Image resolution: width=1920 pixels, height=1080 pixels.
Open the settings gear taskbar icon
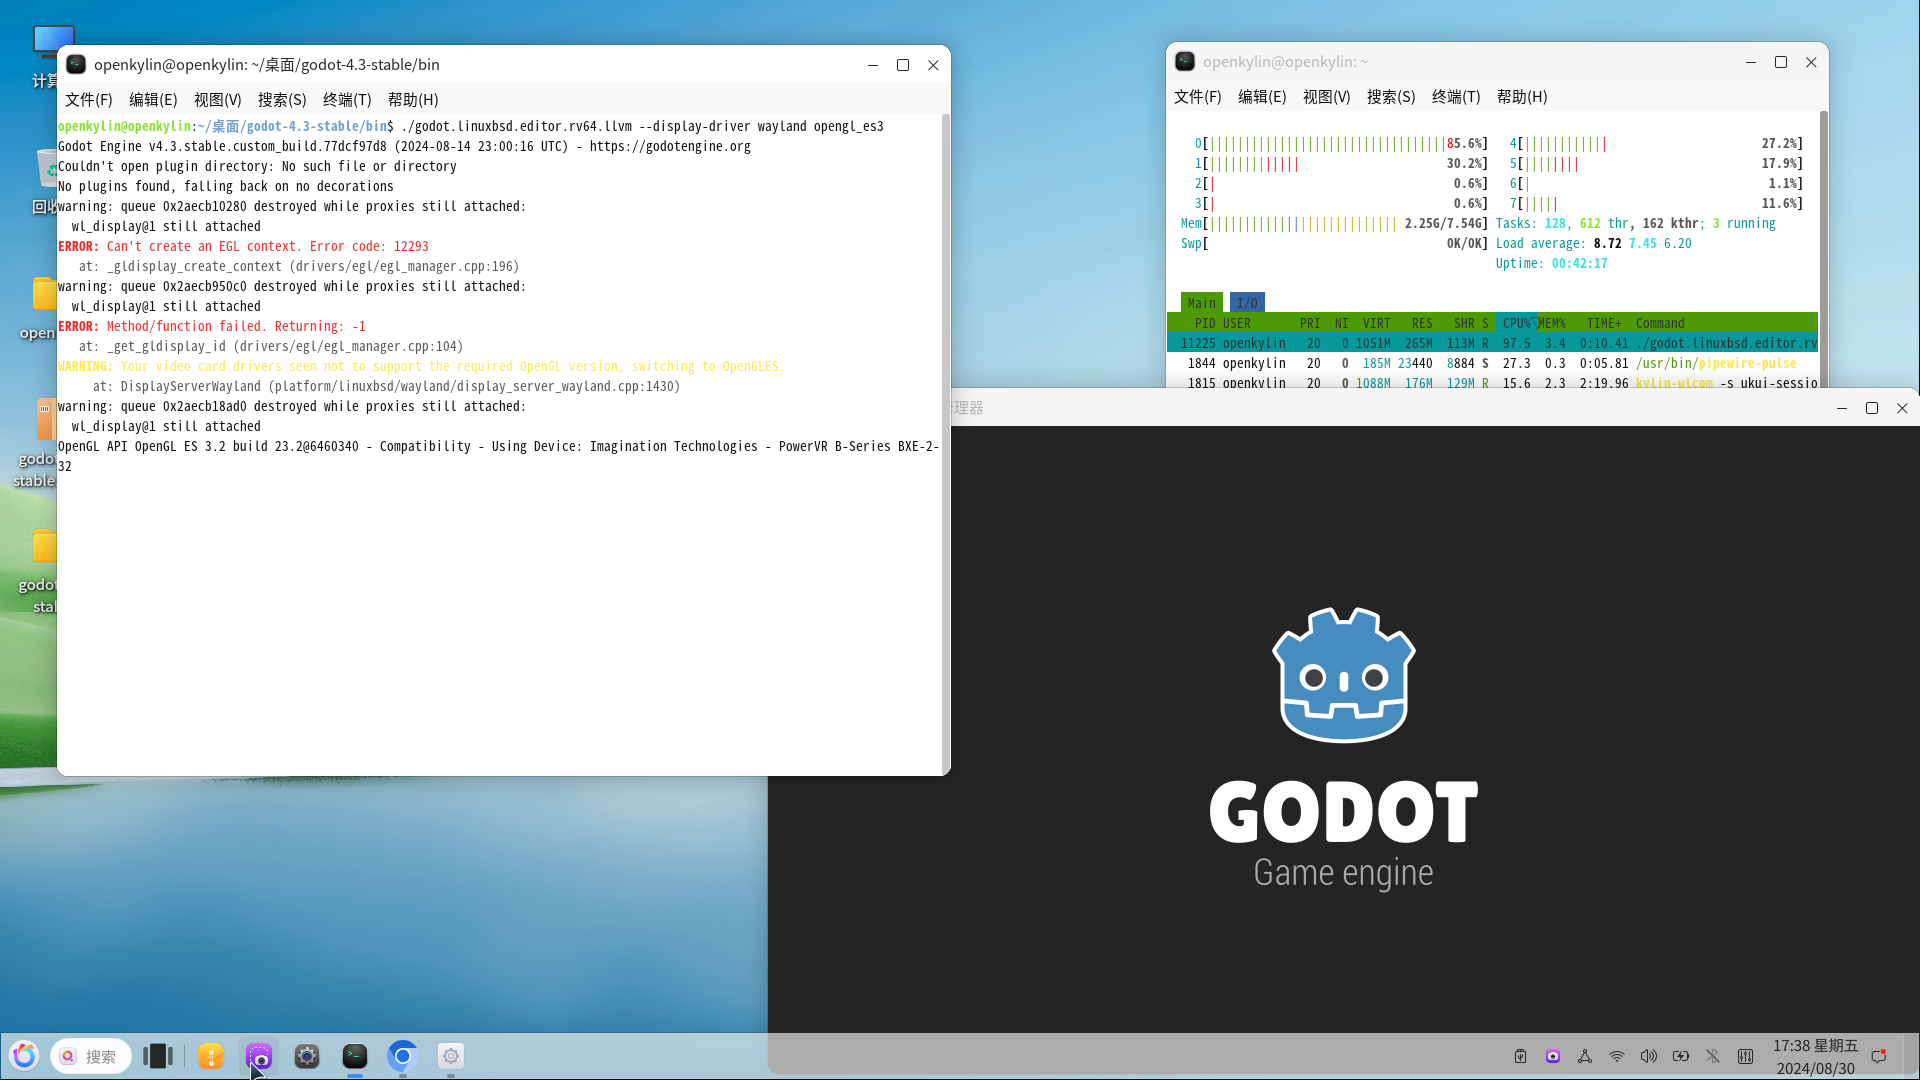(451, 1056)
